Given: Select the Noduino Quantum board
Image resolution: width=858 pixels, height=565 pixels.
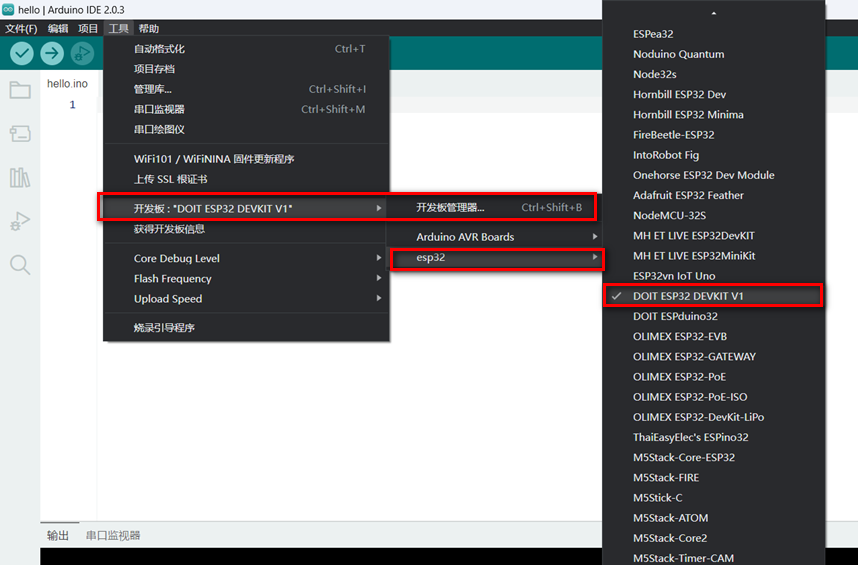Looking at the screenshot, I should (714, 54).
